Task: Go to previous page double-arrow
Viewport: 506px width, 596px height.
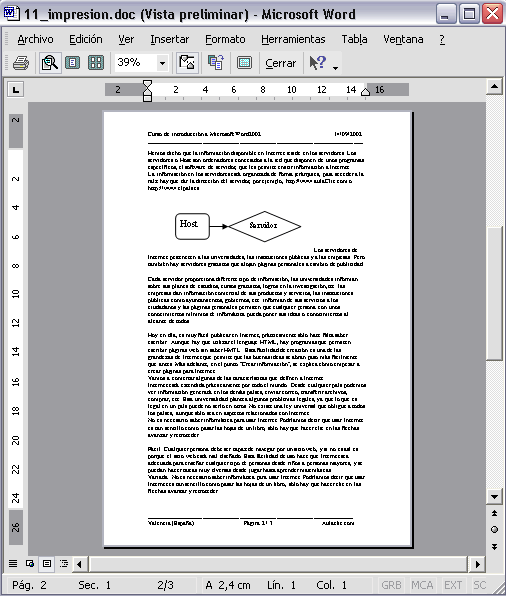Action: tap(494, 513)
